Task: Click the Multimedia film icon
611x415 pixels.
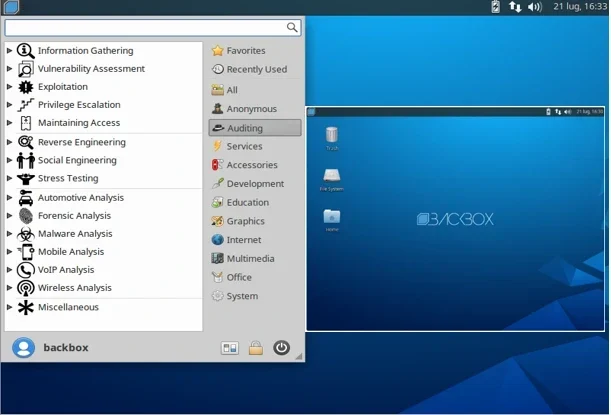Action: tap(217, 258)
